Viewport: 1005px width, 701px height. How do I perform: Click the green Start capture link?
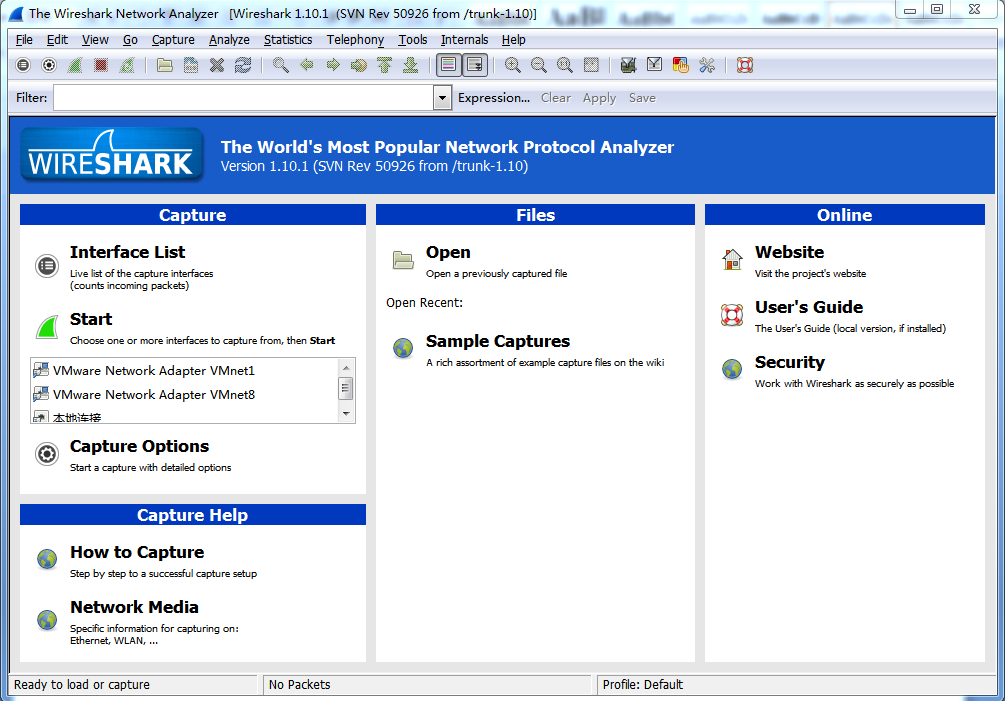point(91,320)
